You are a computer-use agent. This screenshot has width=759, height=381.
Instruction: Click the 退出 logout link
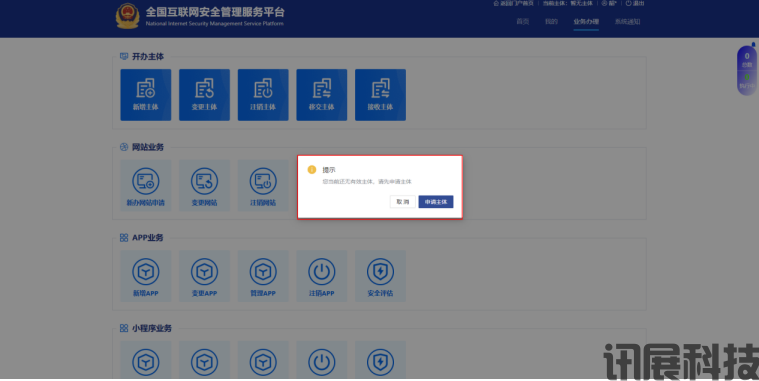635,3
